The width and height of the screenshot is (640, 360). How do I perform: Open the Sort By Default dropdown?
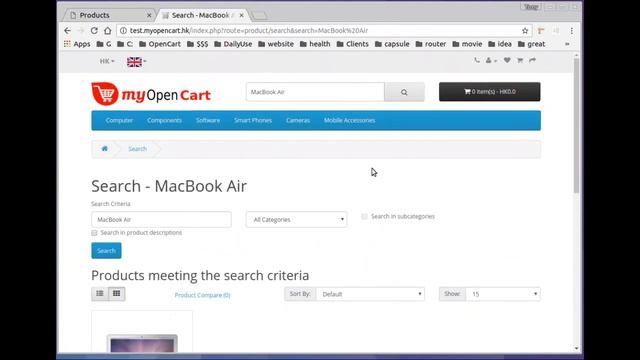(370, 294)
